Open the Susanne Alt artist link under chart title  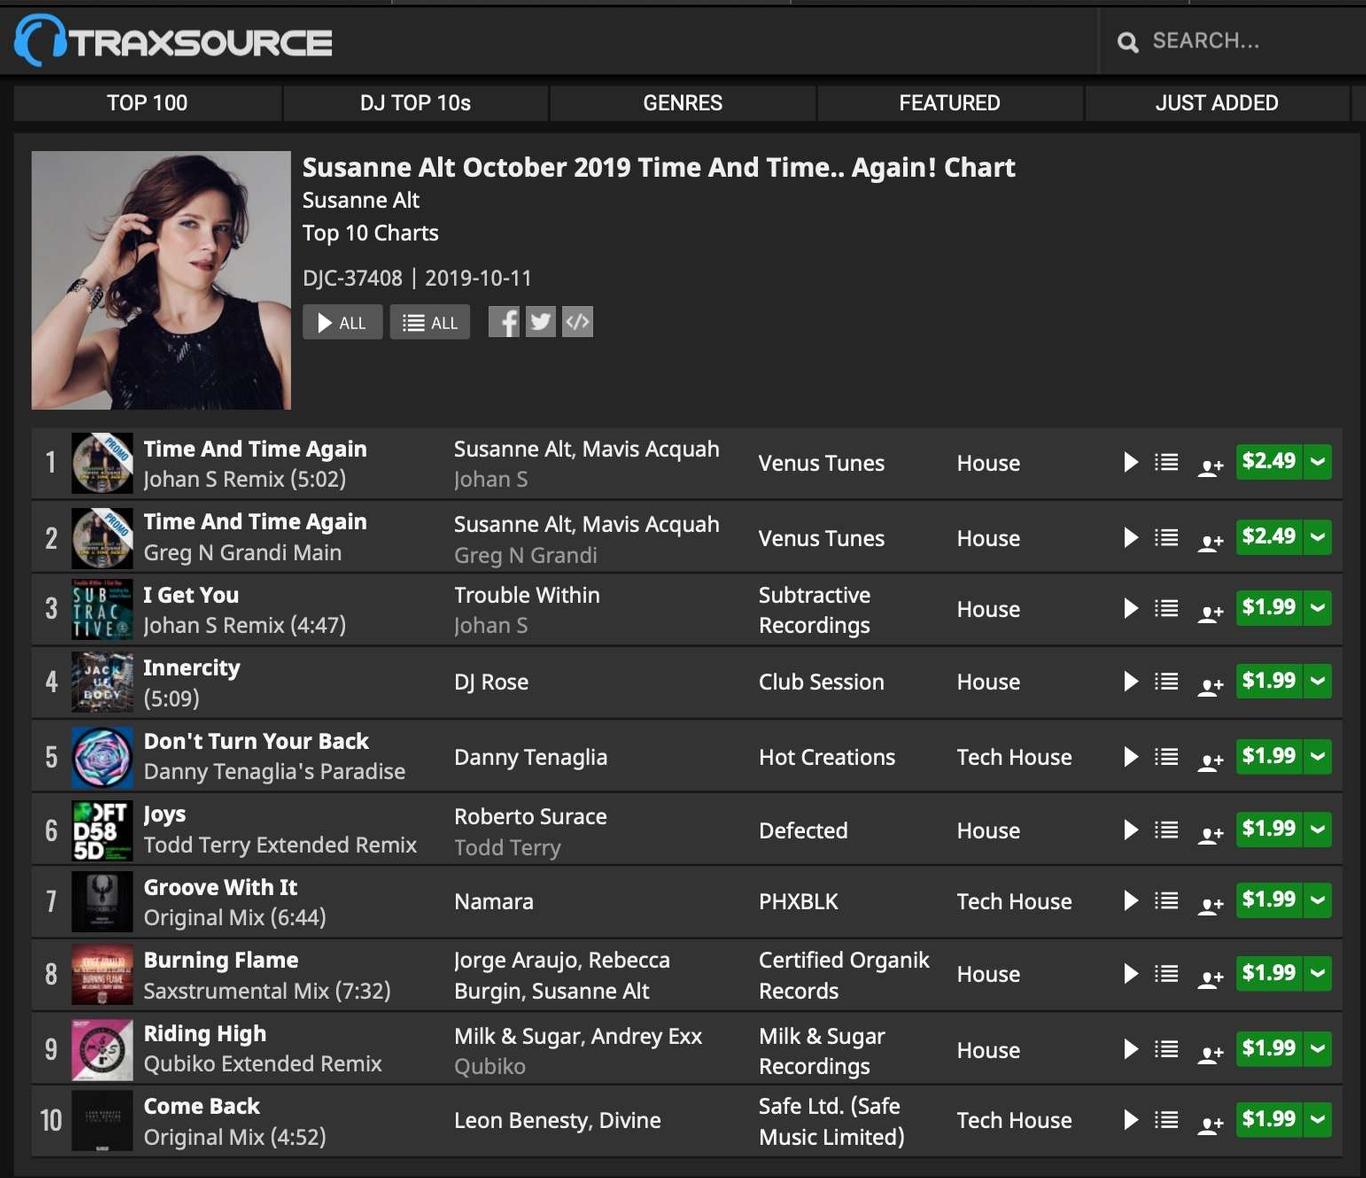[x=361, y=200]
